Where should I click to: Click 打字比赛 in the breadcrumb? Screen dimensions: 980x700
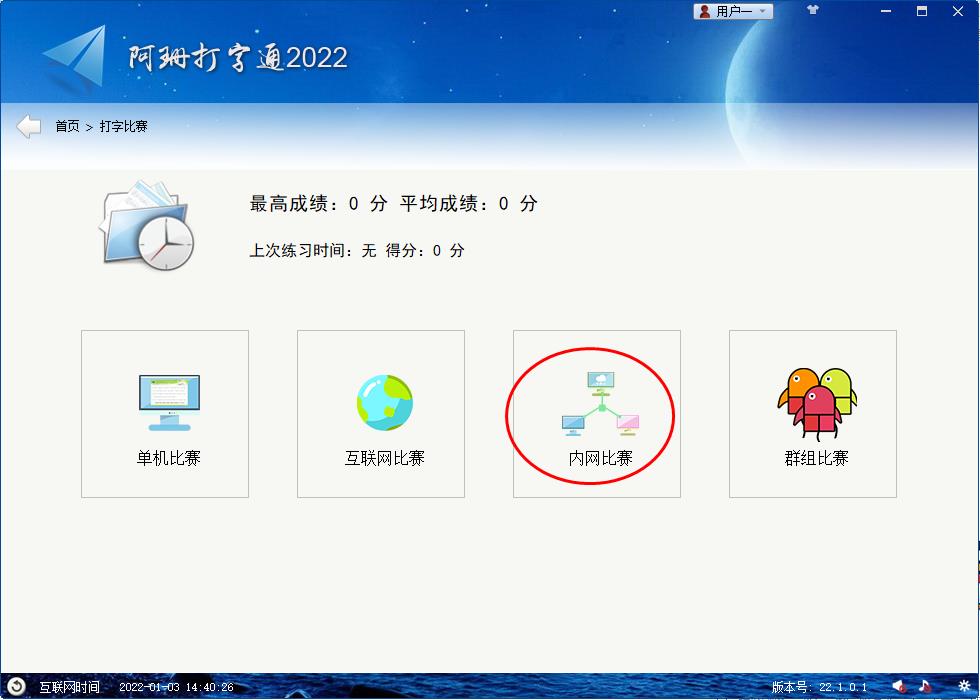click(124, 126)
